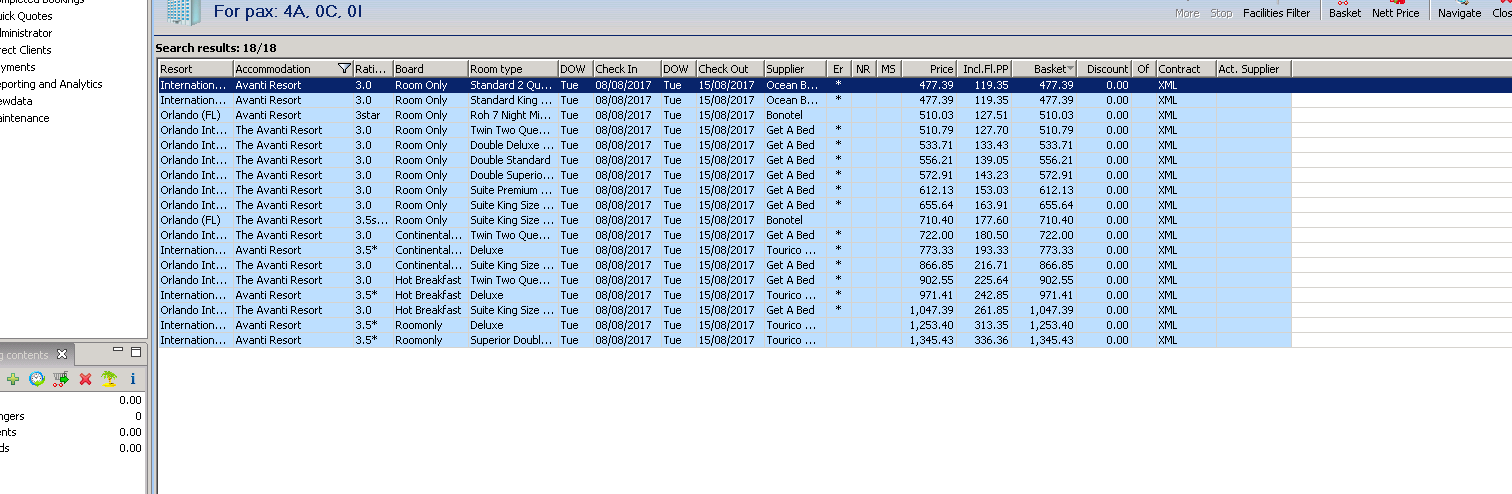Screen dimensions: 1512x494
Task: Sort by the Check In column header
Action: click(x=626, y=69)
